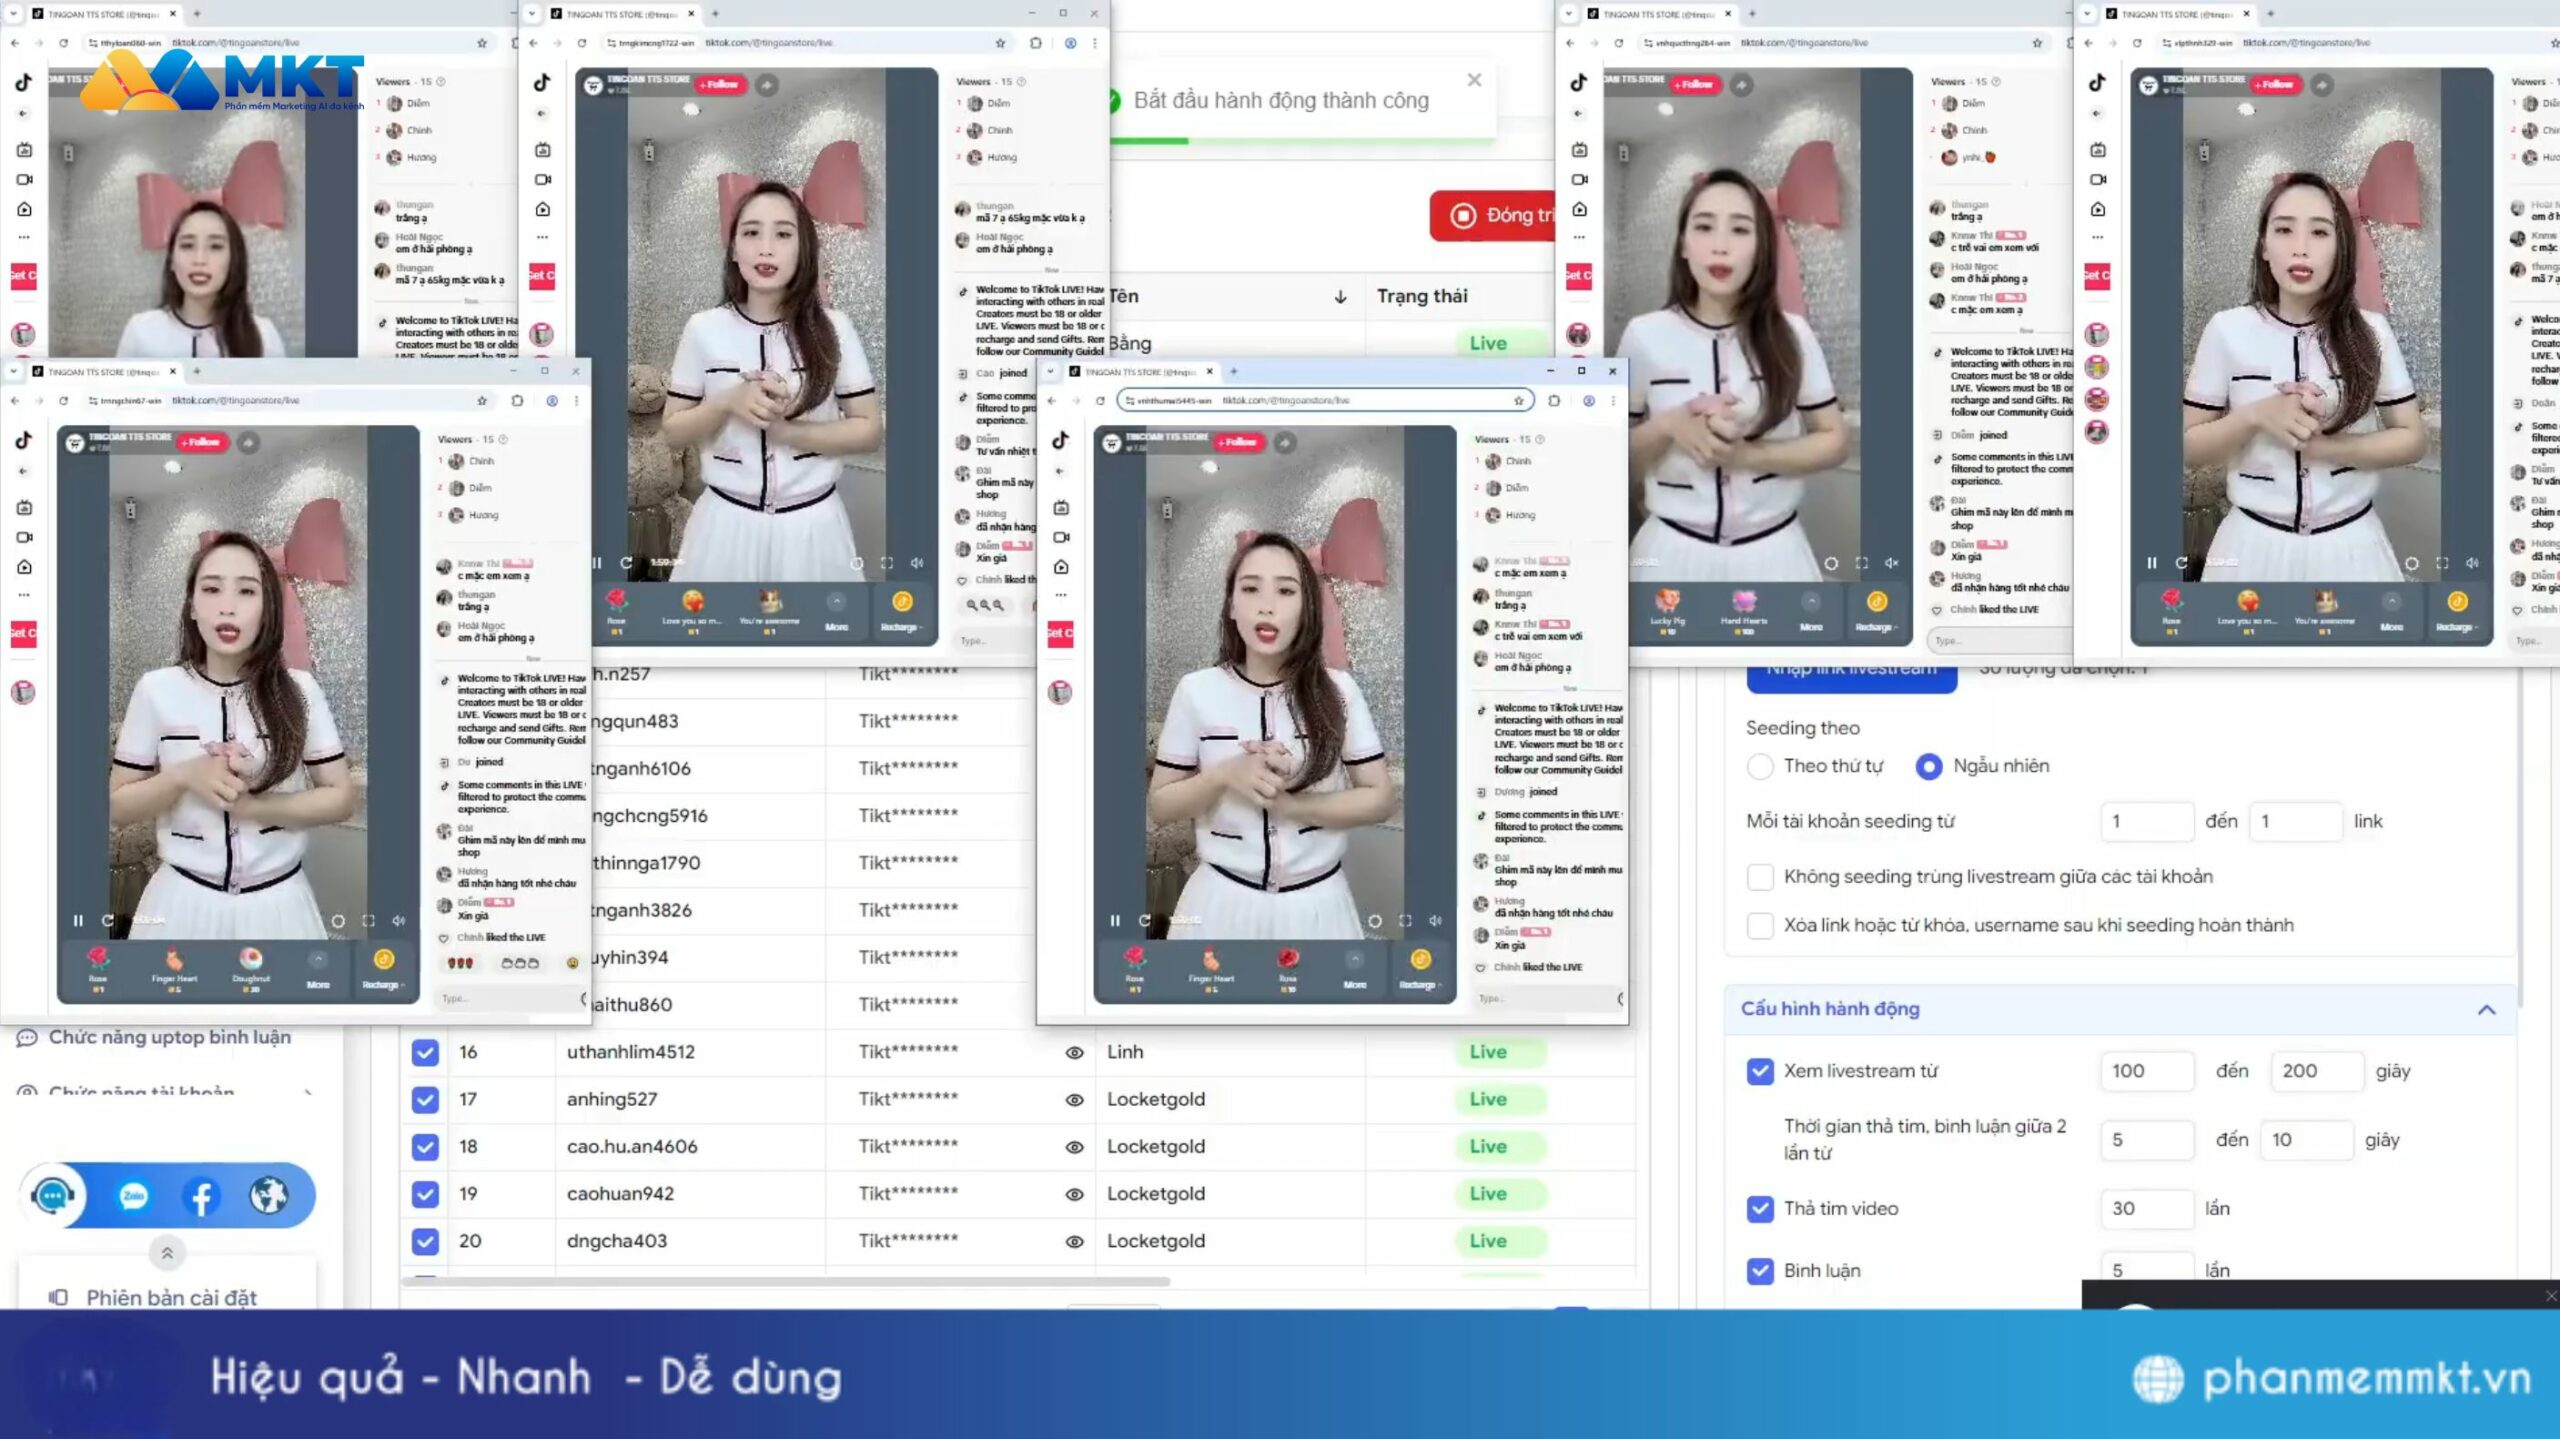Click red 'Đóng' stop button
Viewport: 2560px width, 1439px height.
[x=1493, y=215]
